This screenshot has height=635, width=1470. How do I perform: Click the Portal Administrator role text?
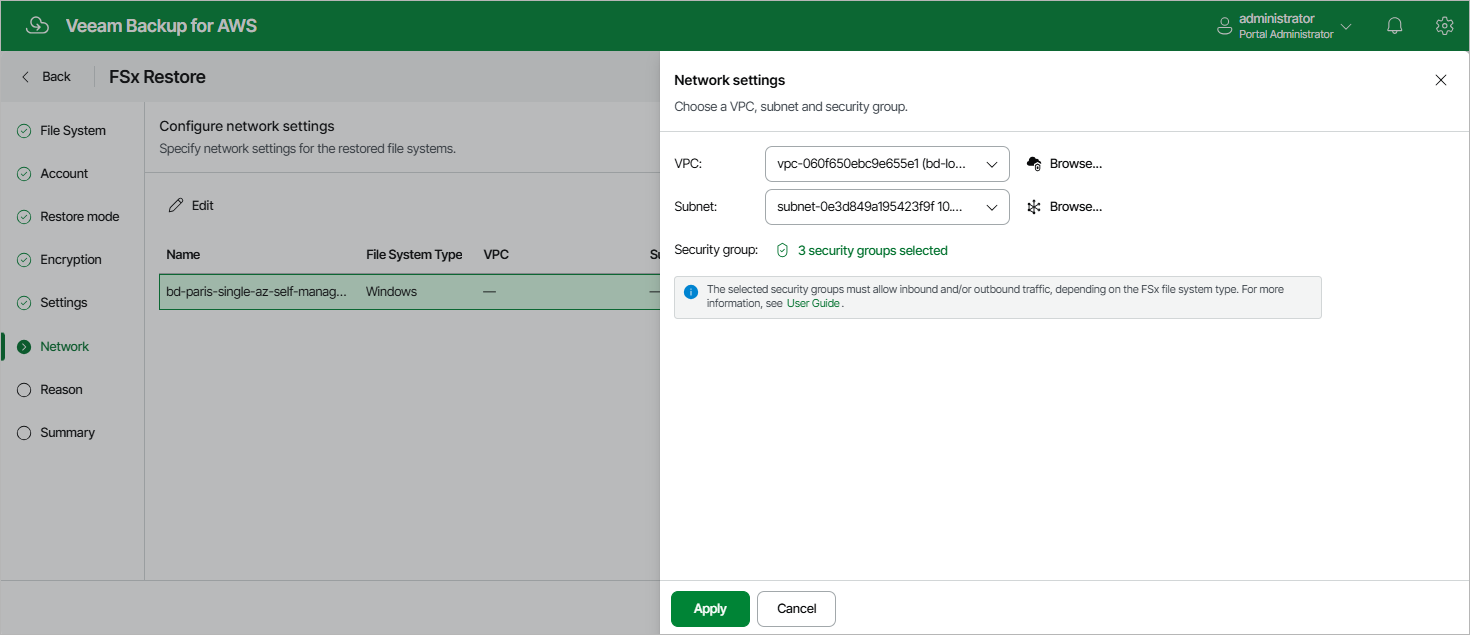click(x=1286, y=34)
